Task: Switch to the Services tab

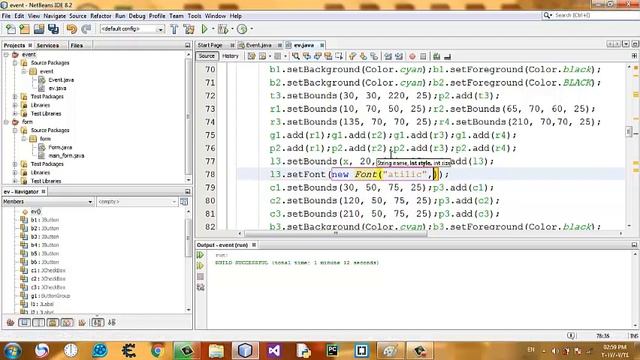Action: (48, 45)
